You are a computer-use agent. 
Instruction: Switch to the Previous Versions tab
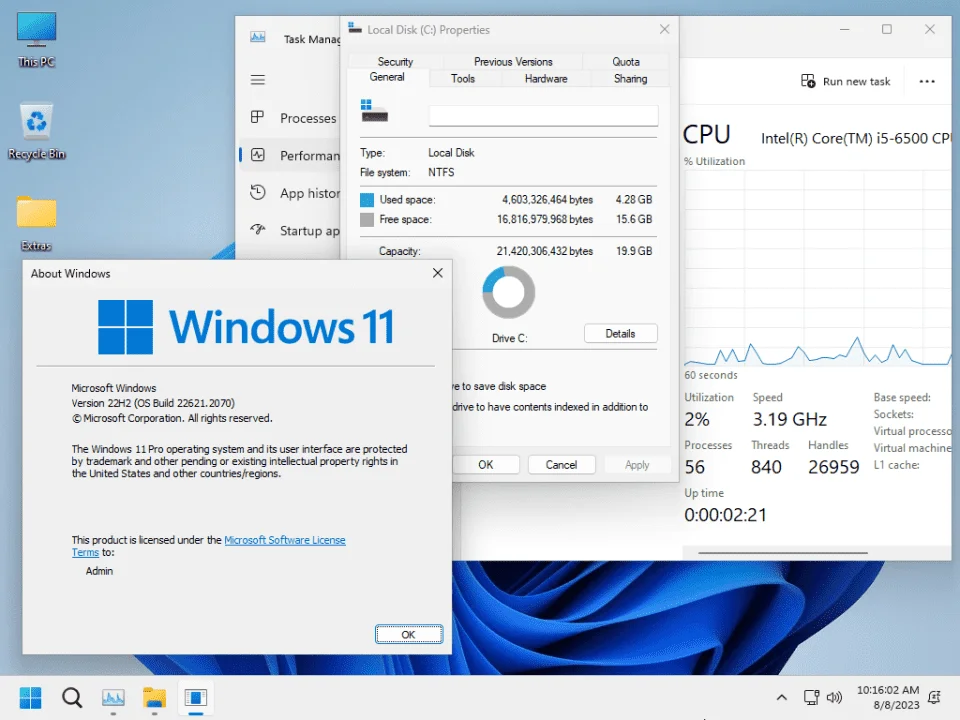[x=513, y=62]
